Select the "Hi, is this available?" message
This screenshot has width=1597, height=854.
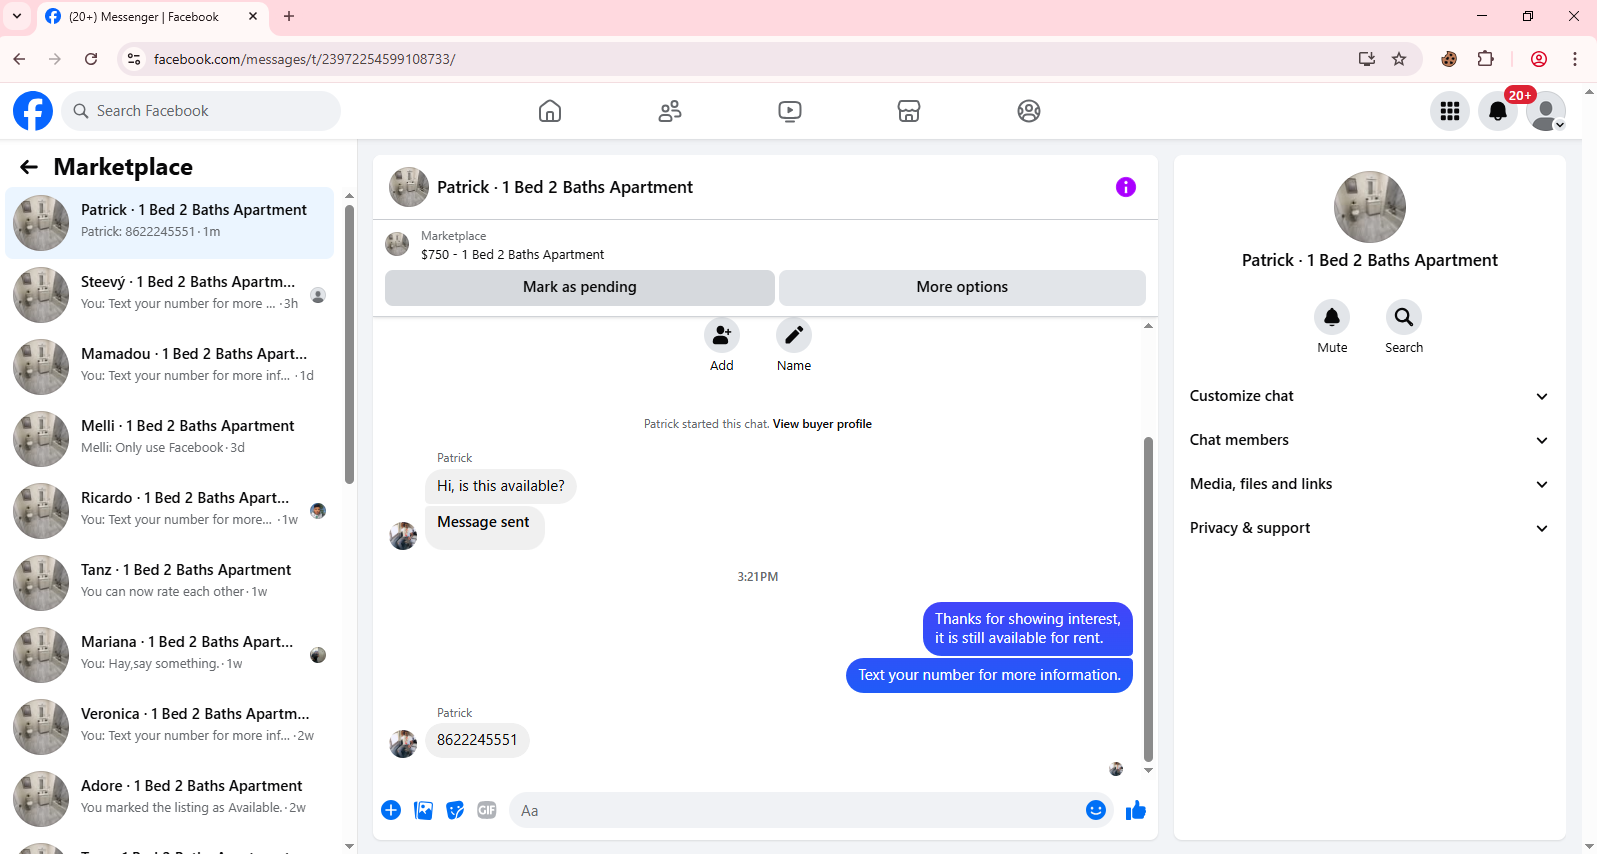pos(501,486)
